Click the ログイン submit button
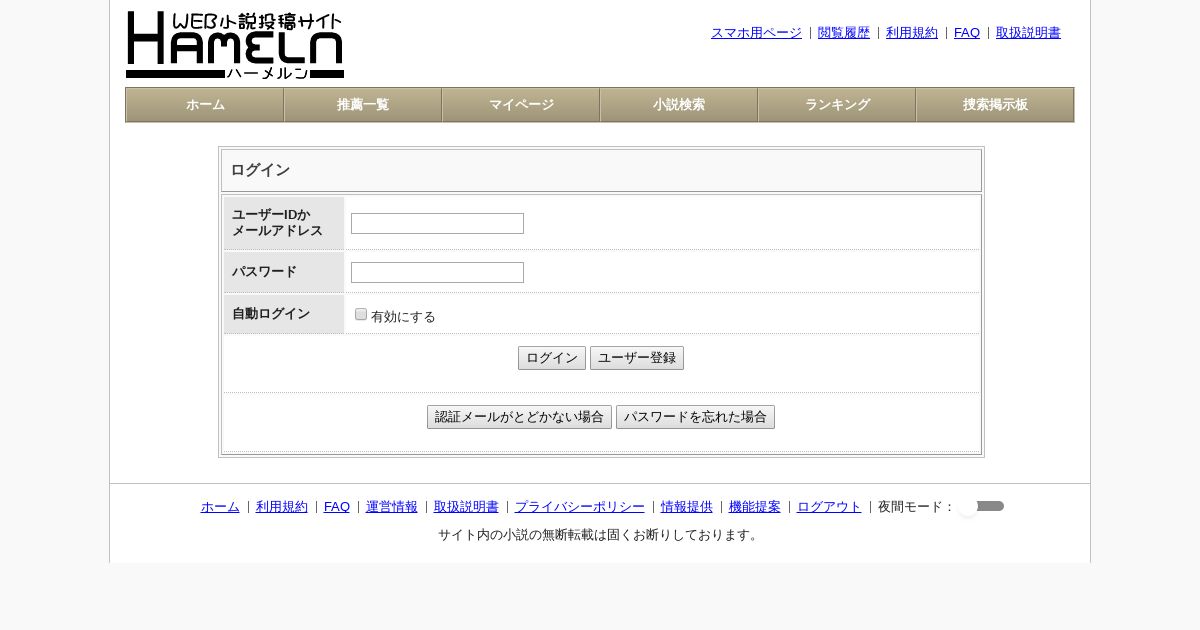1200x630 pixels. (x=552, y=358)
